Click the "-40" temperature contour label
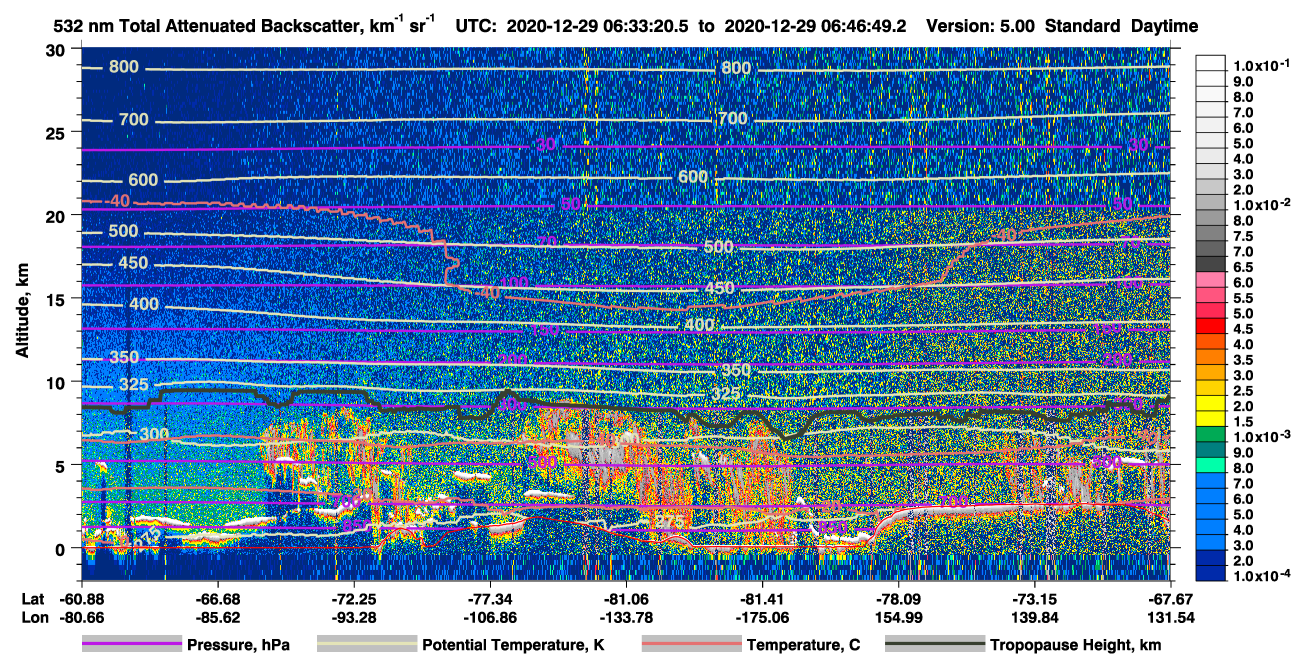Screen dimensions: 1300x667 [x=118, y=201]
